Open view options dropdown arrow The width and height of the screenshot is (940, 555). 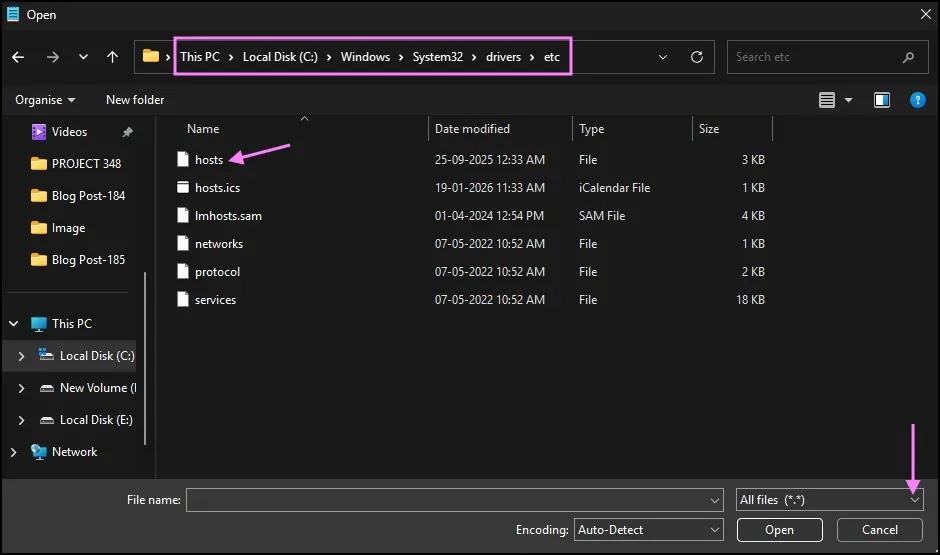(x=848, y=100)
